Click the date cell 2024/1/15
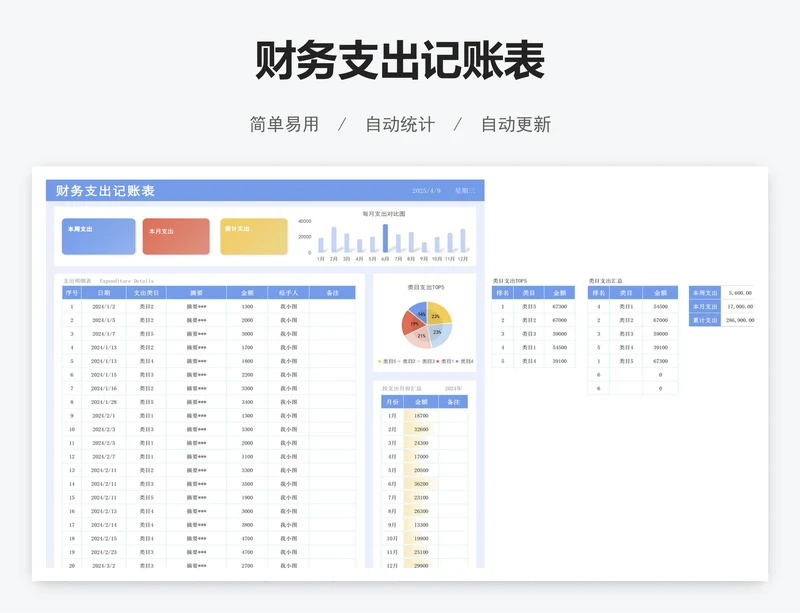This screenshot has width=800, height=613. pos(104,375)
